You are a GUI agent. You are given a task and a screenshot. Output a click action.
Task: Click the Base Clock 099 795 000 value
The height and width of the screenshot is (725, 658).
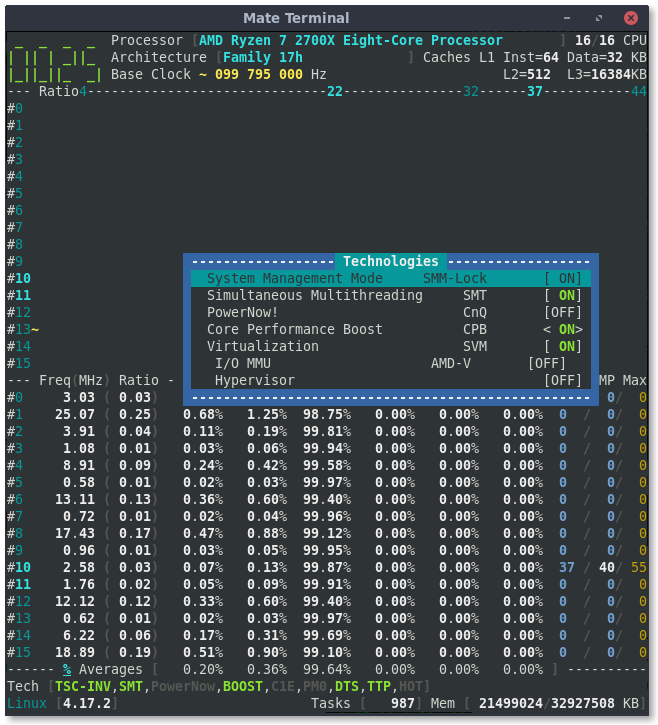click(258, 74)
